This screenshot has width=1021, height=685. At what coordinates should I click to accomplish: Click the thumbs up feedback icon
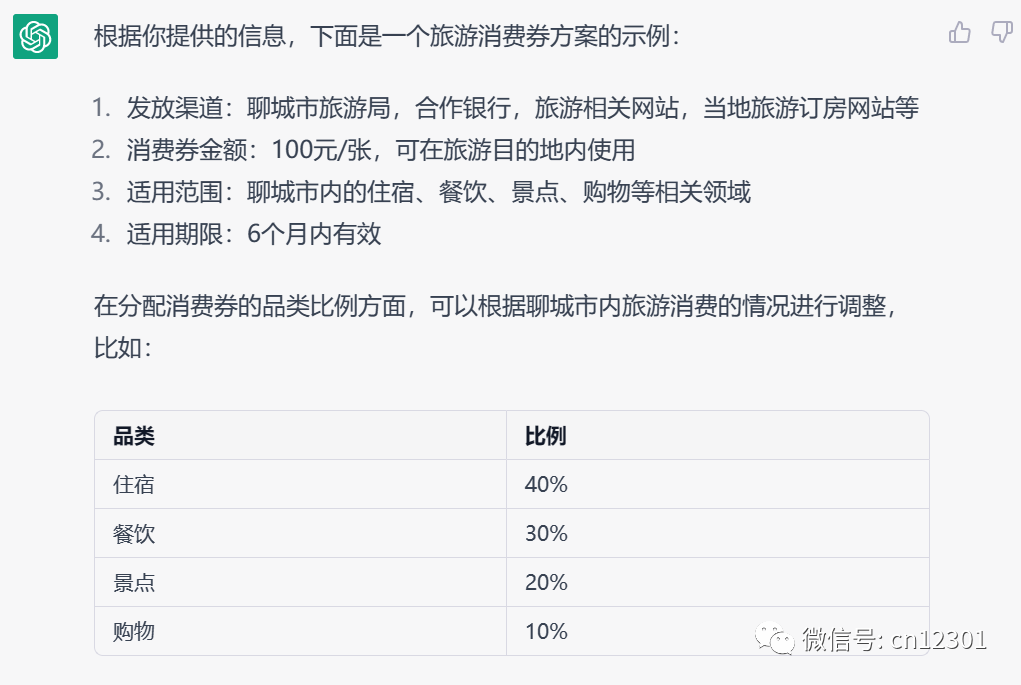click(959, 32)
